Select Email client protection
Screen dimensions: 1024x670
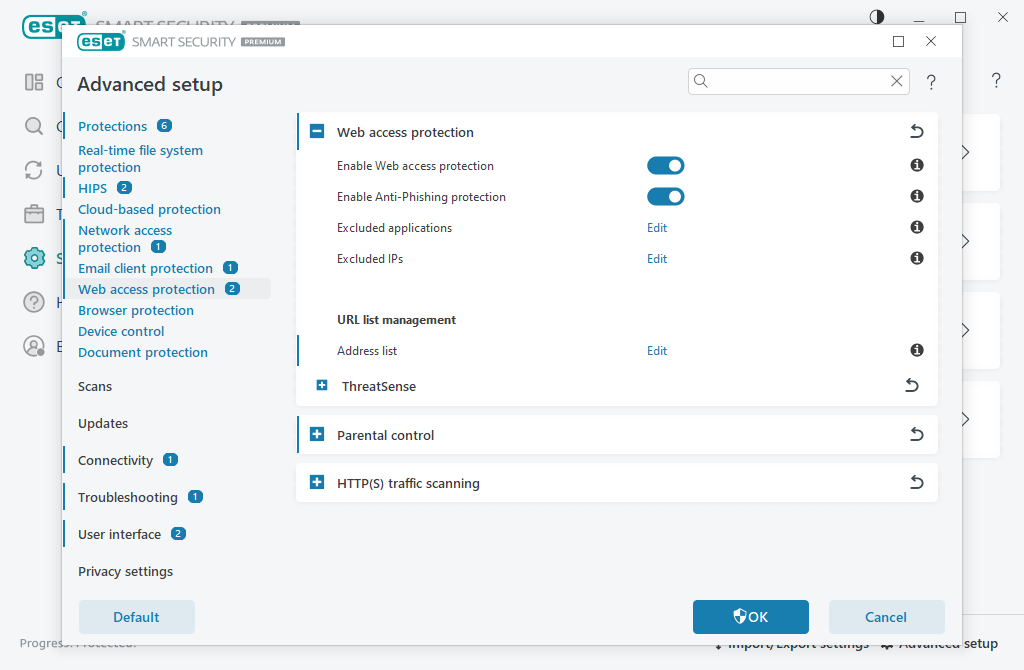146,268
